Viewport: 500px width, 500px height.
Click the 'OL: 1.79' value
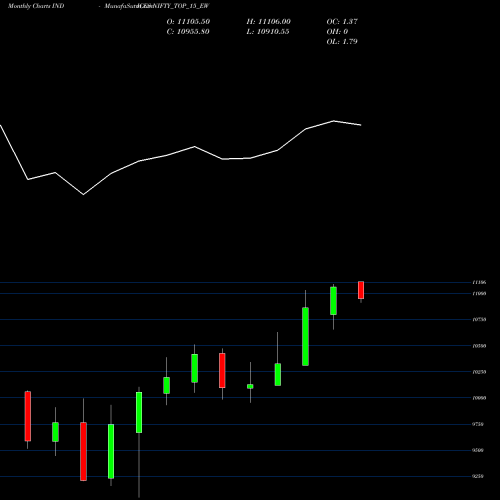pos(342,42)
